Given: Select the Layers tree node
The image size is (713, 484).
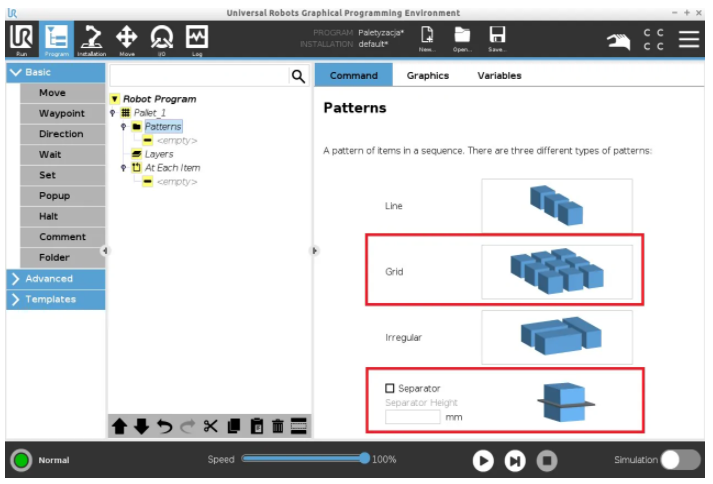Looking at the screenshot, I should coord(159,154).
